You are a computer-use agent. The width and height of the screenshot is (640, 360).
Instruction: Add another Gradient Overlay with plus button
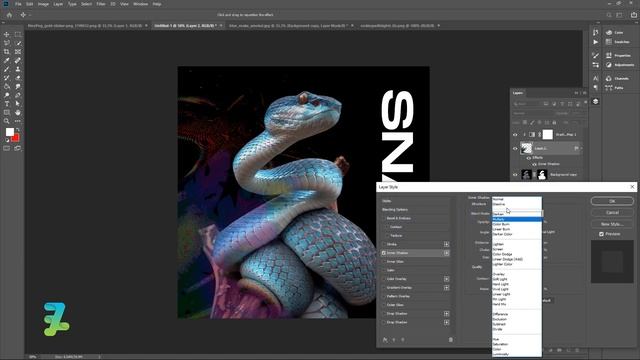click(447, 287)
